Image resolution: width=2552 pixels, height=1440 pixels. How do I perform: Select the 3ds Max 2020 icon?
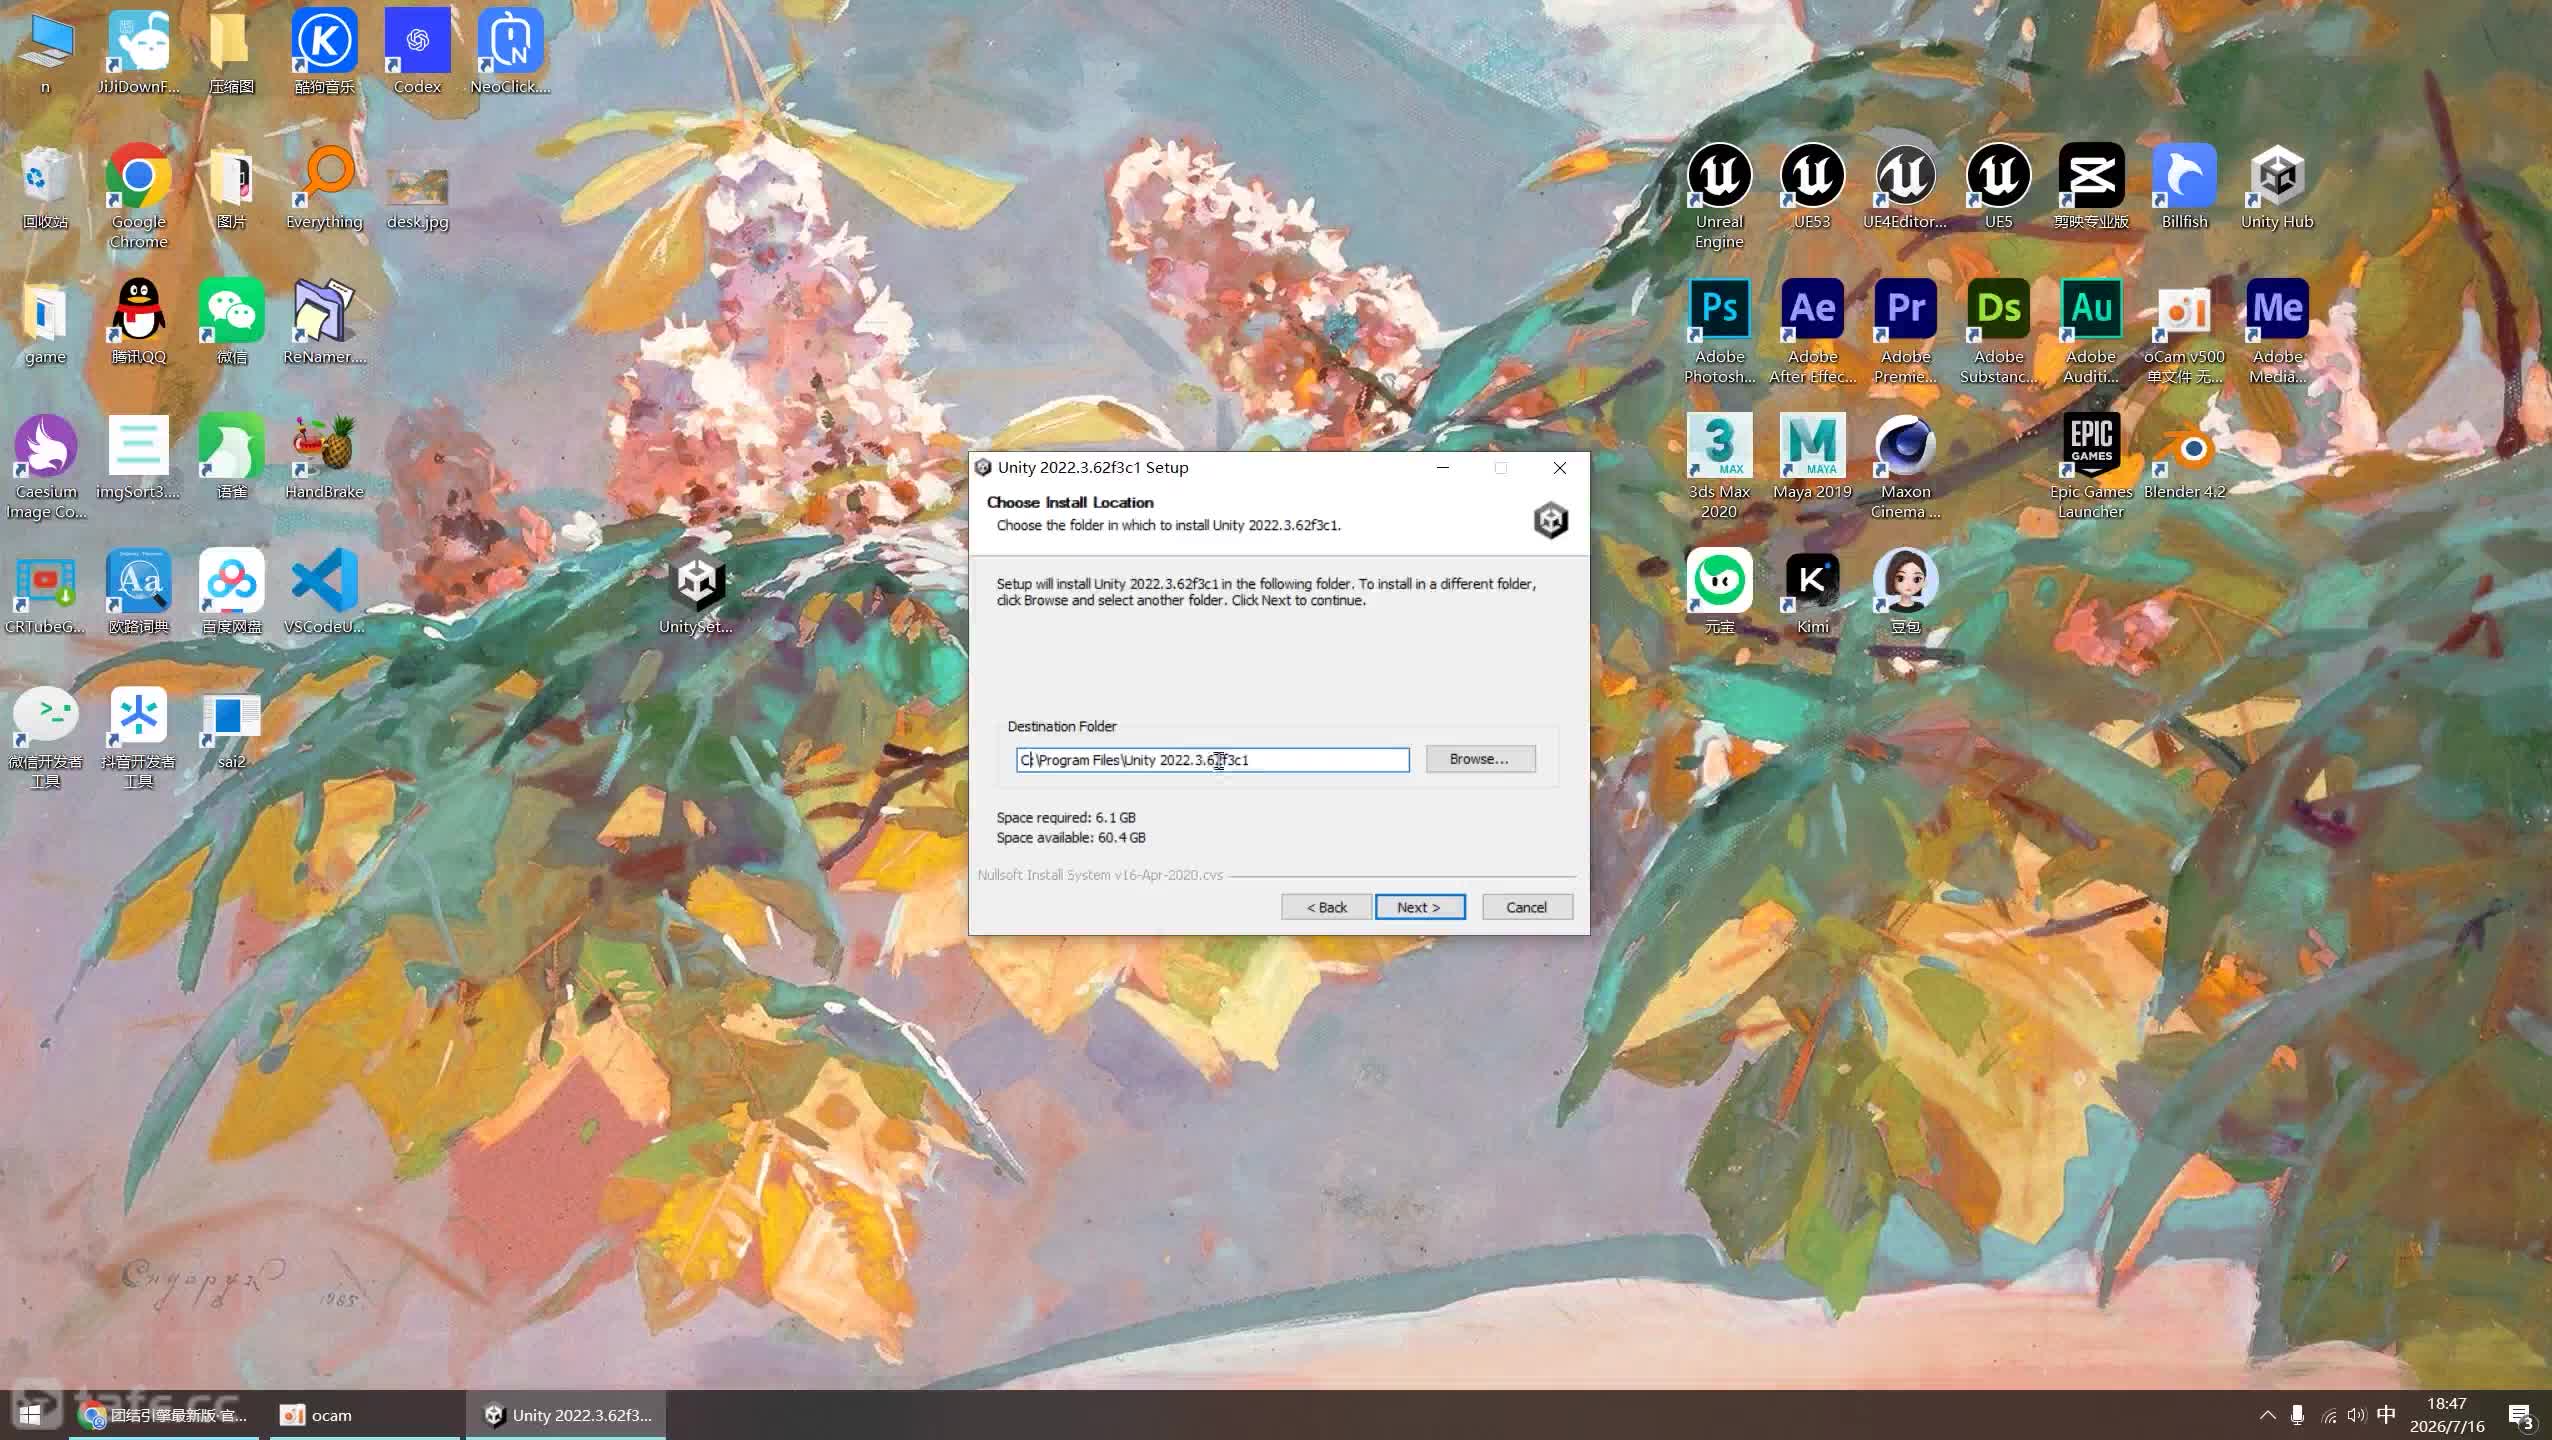[1719, 467]
